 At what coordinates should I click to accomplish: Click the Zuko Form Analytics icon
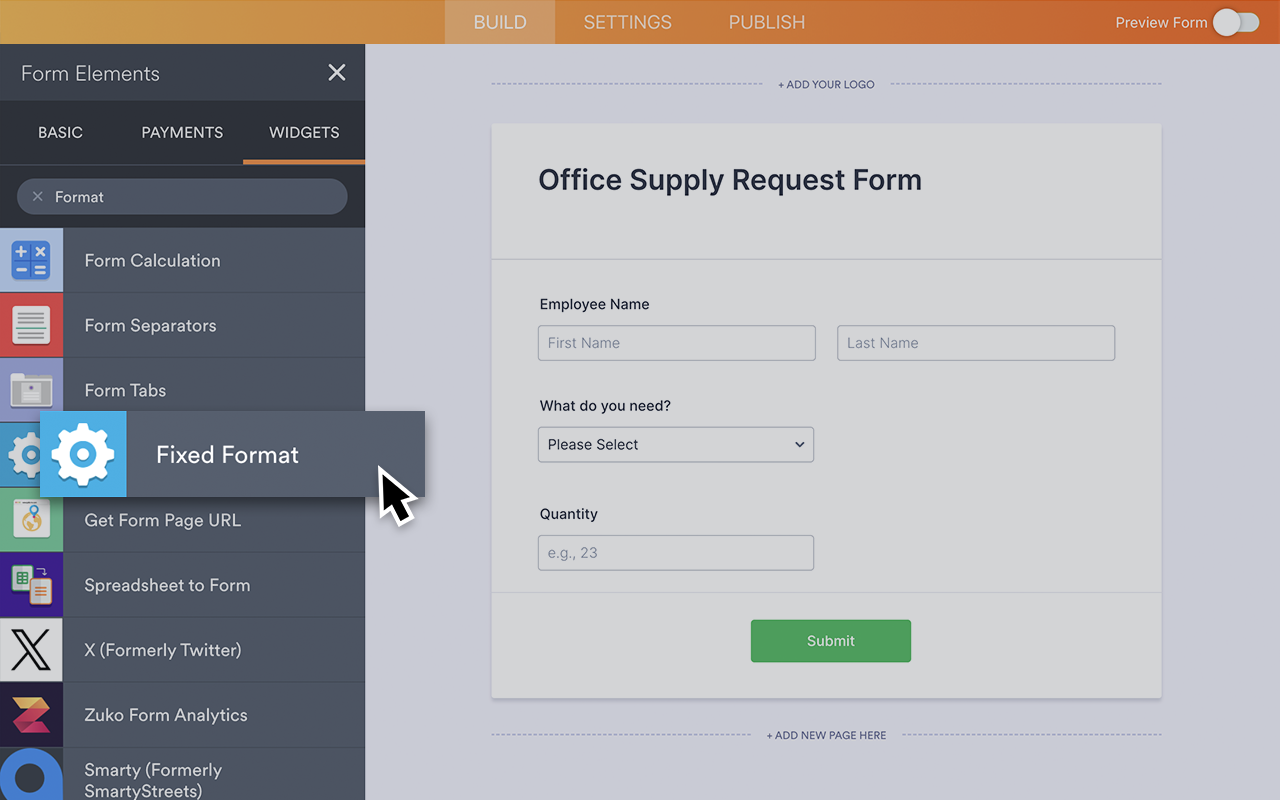(31, 715)
